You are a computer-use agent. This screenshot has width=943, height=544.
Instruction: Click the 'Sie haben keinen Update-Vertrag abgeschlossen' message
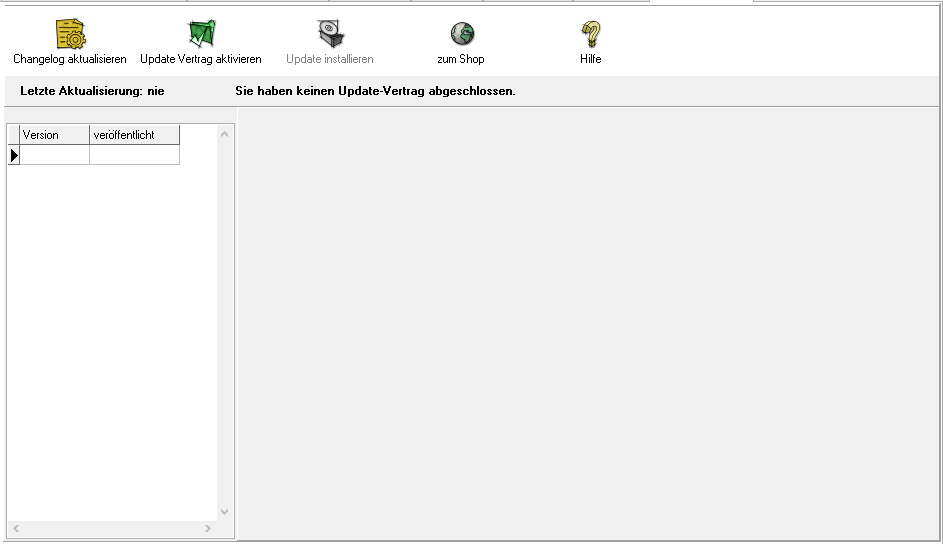click(375, 91)
